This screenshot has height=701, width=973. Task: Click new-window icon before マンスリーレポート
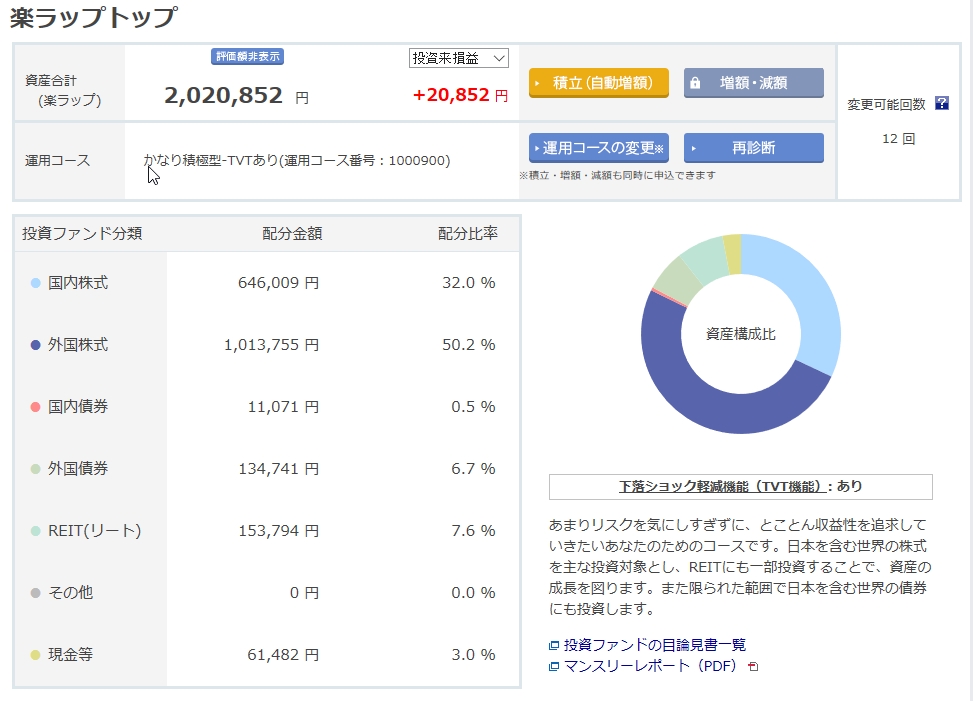click(554, 667)
